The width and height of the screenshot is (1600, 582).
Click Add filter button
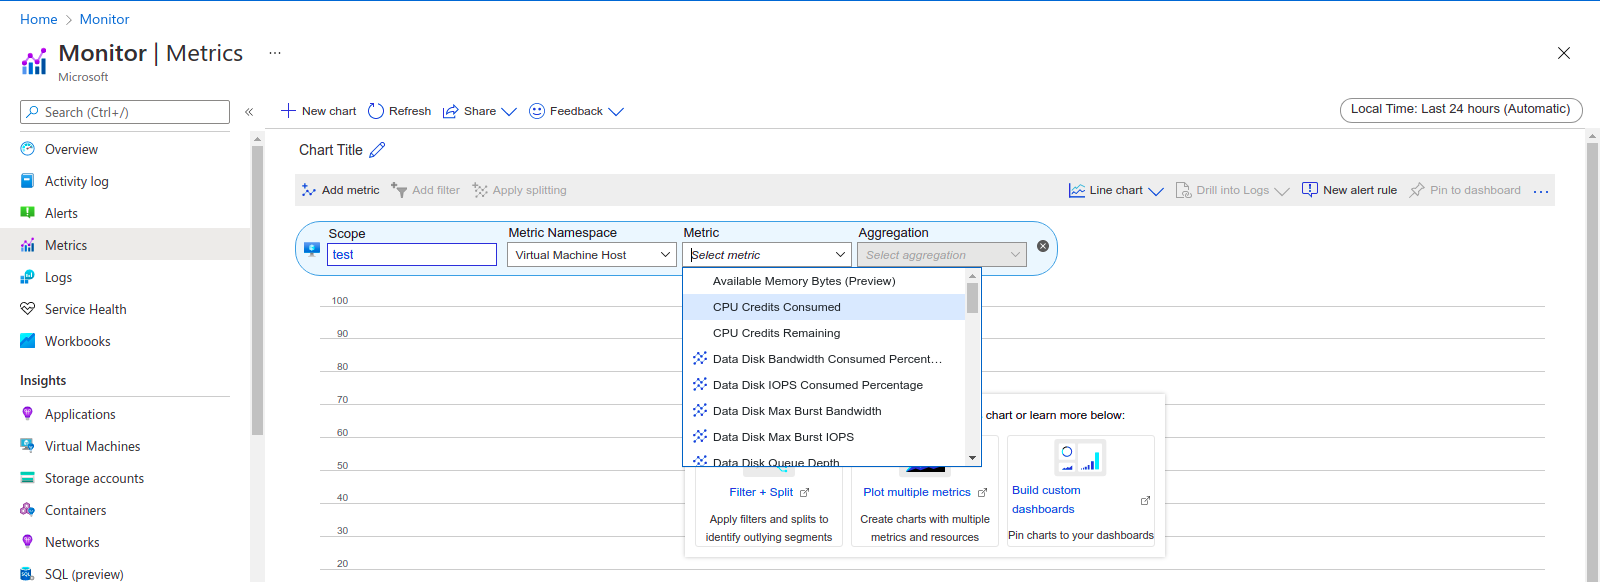[x=425, y=190]
